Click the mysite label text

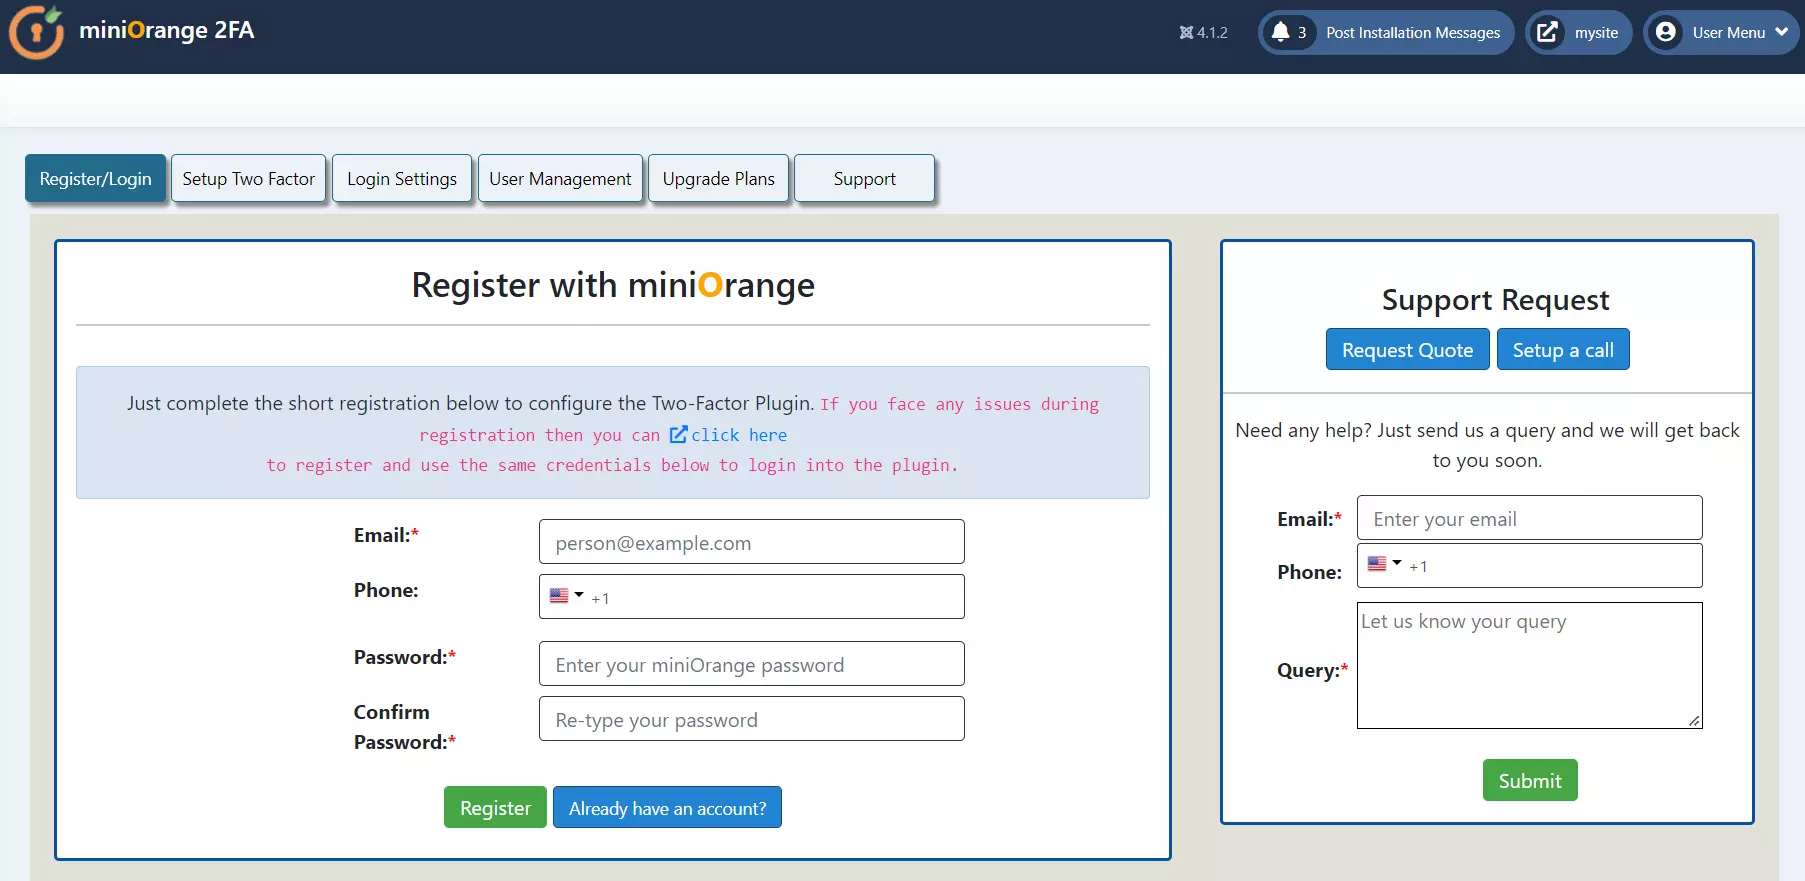[x=1596, y=33]
